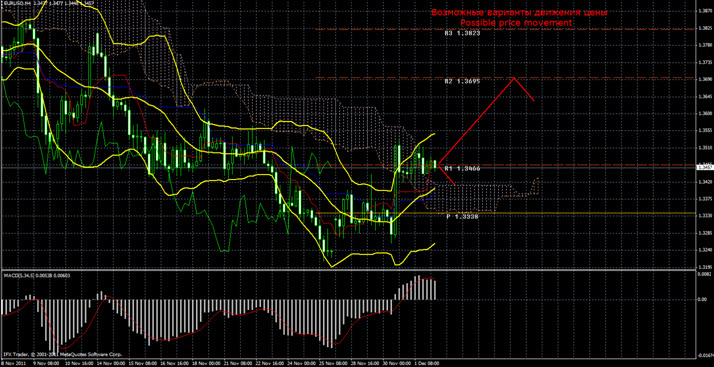
Task: Click the 0.00 MACD zero-level label
Action: [703, 300]
